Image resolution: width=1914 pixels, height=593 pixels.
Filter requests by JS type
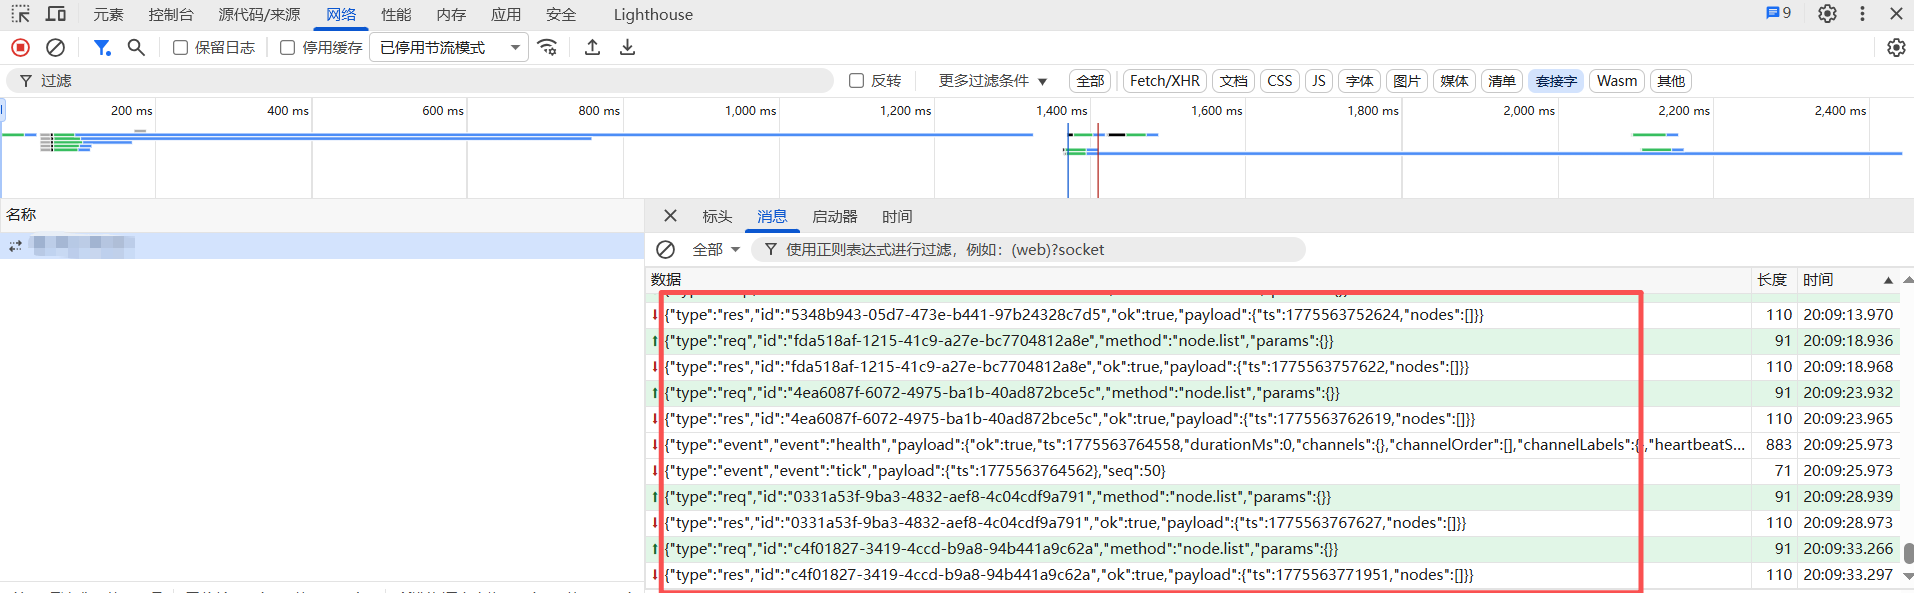1319,81
